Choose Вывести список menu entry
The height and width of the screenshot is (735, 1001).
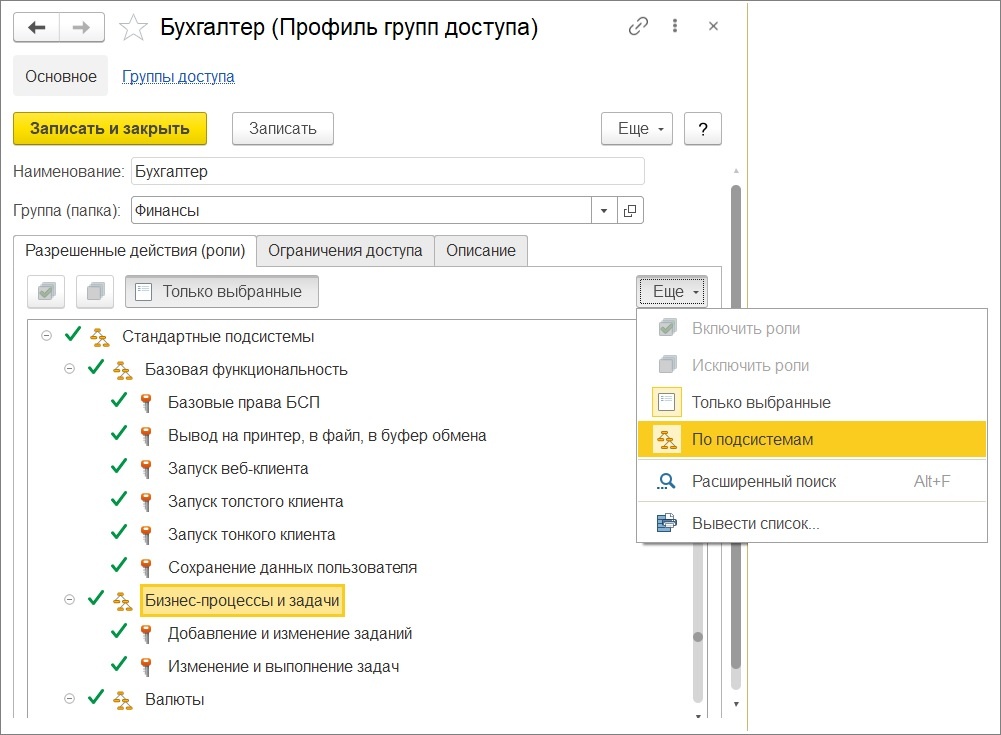(x=811, y=524)
